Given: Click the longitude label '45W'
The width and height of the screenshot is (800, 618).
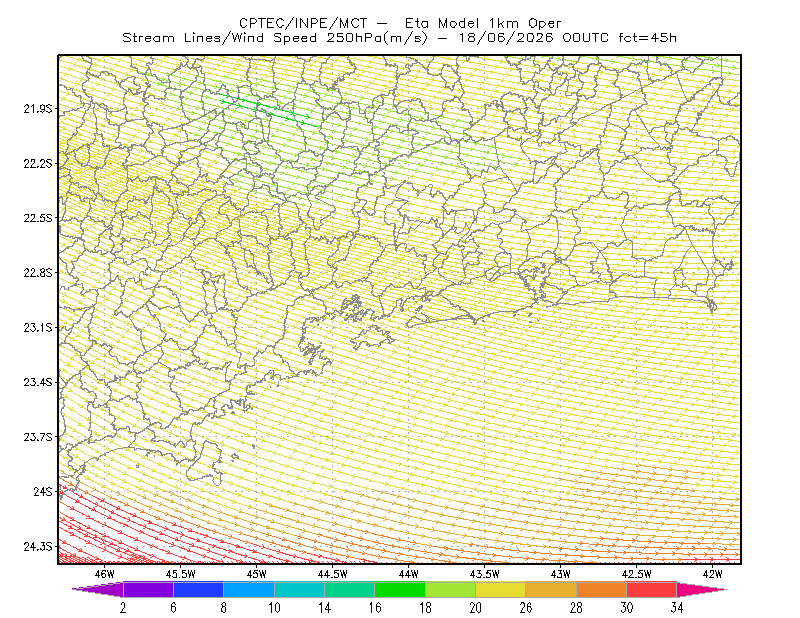Looking at the screenshot, I should pos(257,574).
